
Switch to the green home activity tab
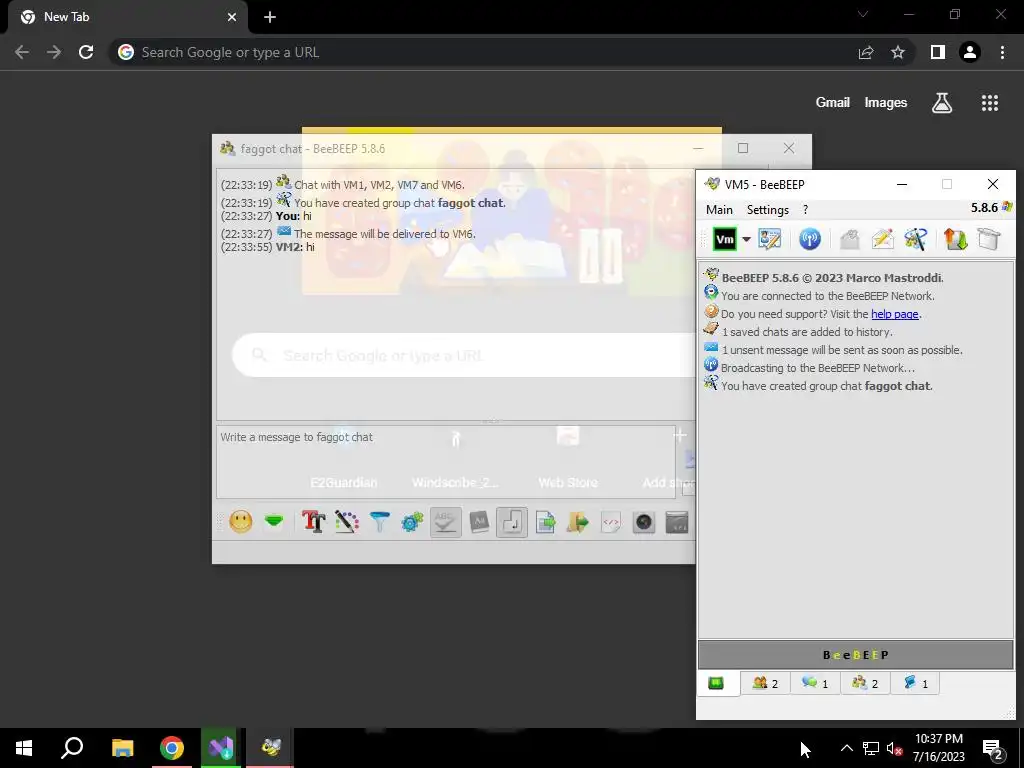pyautogui.click(x=716, y=683)
